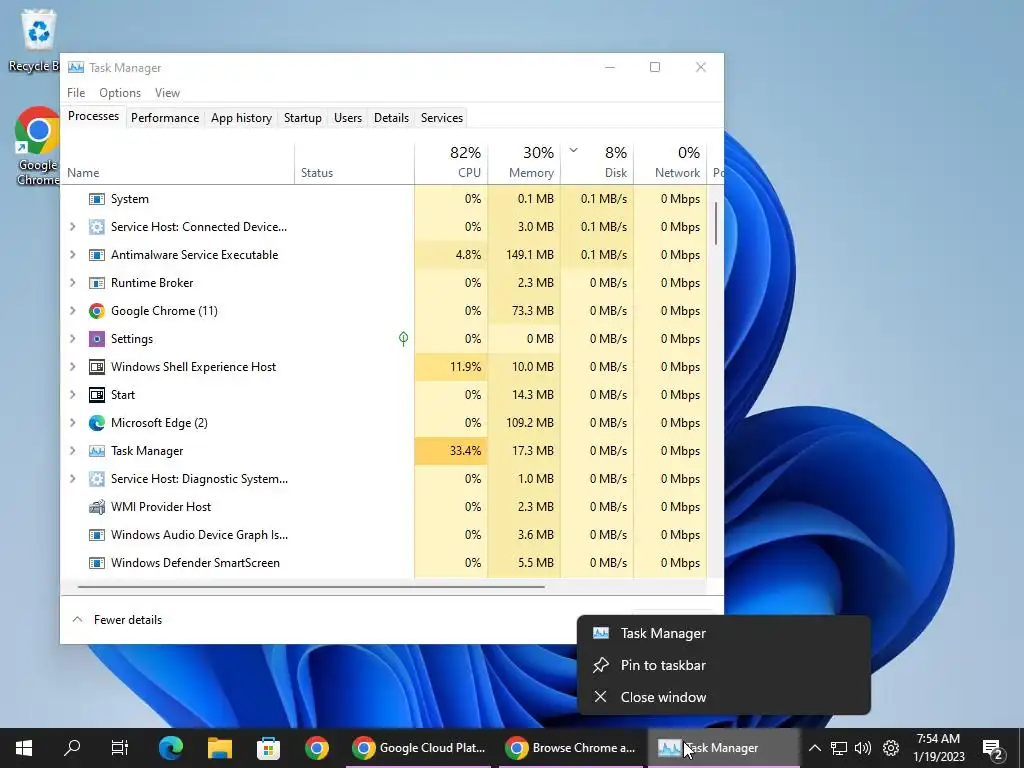Click the Google Chrome process icon in list
Image resolution: width=1024 pixels, height=768 pixels.
97,311
